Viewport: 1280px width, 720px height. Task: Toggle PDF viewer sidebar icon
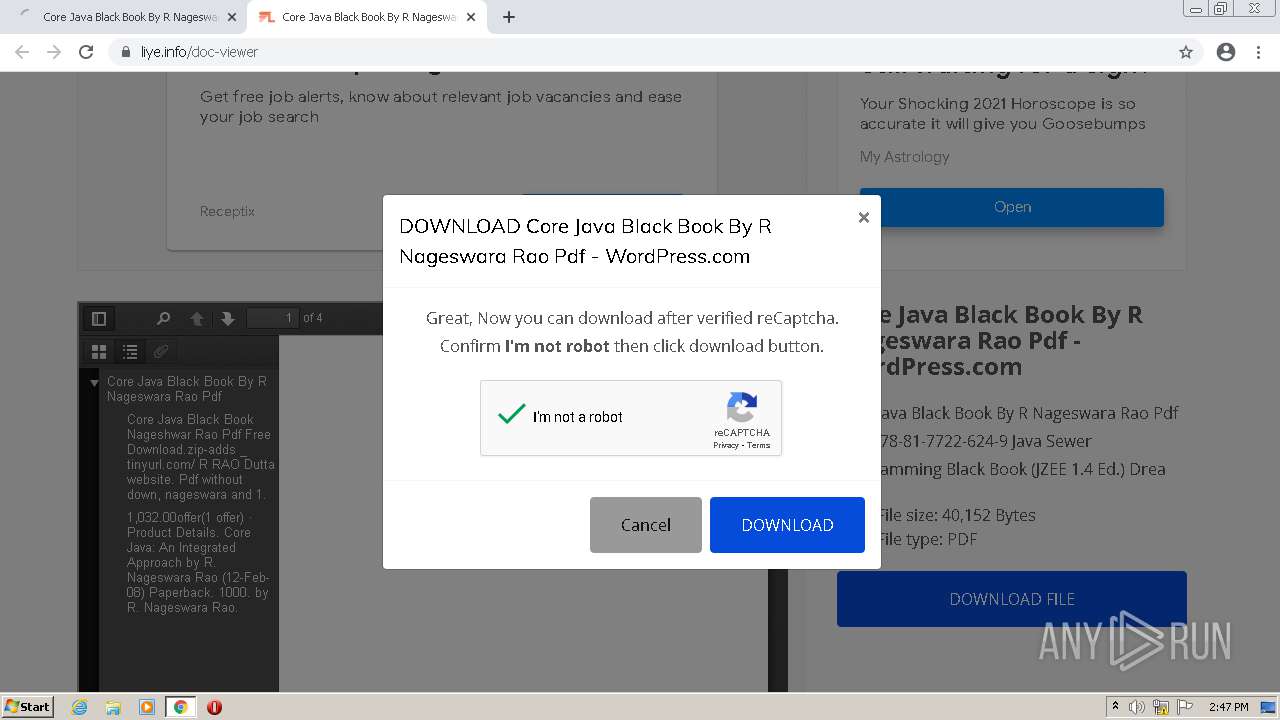(x=99, y=318)
